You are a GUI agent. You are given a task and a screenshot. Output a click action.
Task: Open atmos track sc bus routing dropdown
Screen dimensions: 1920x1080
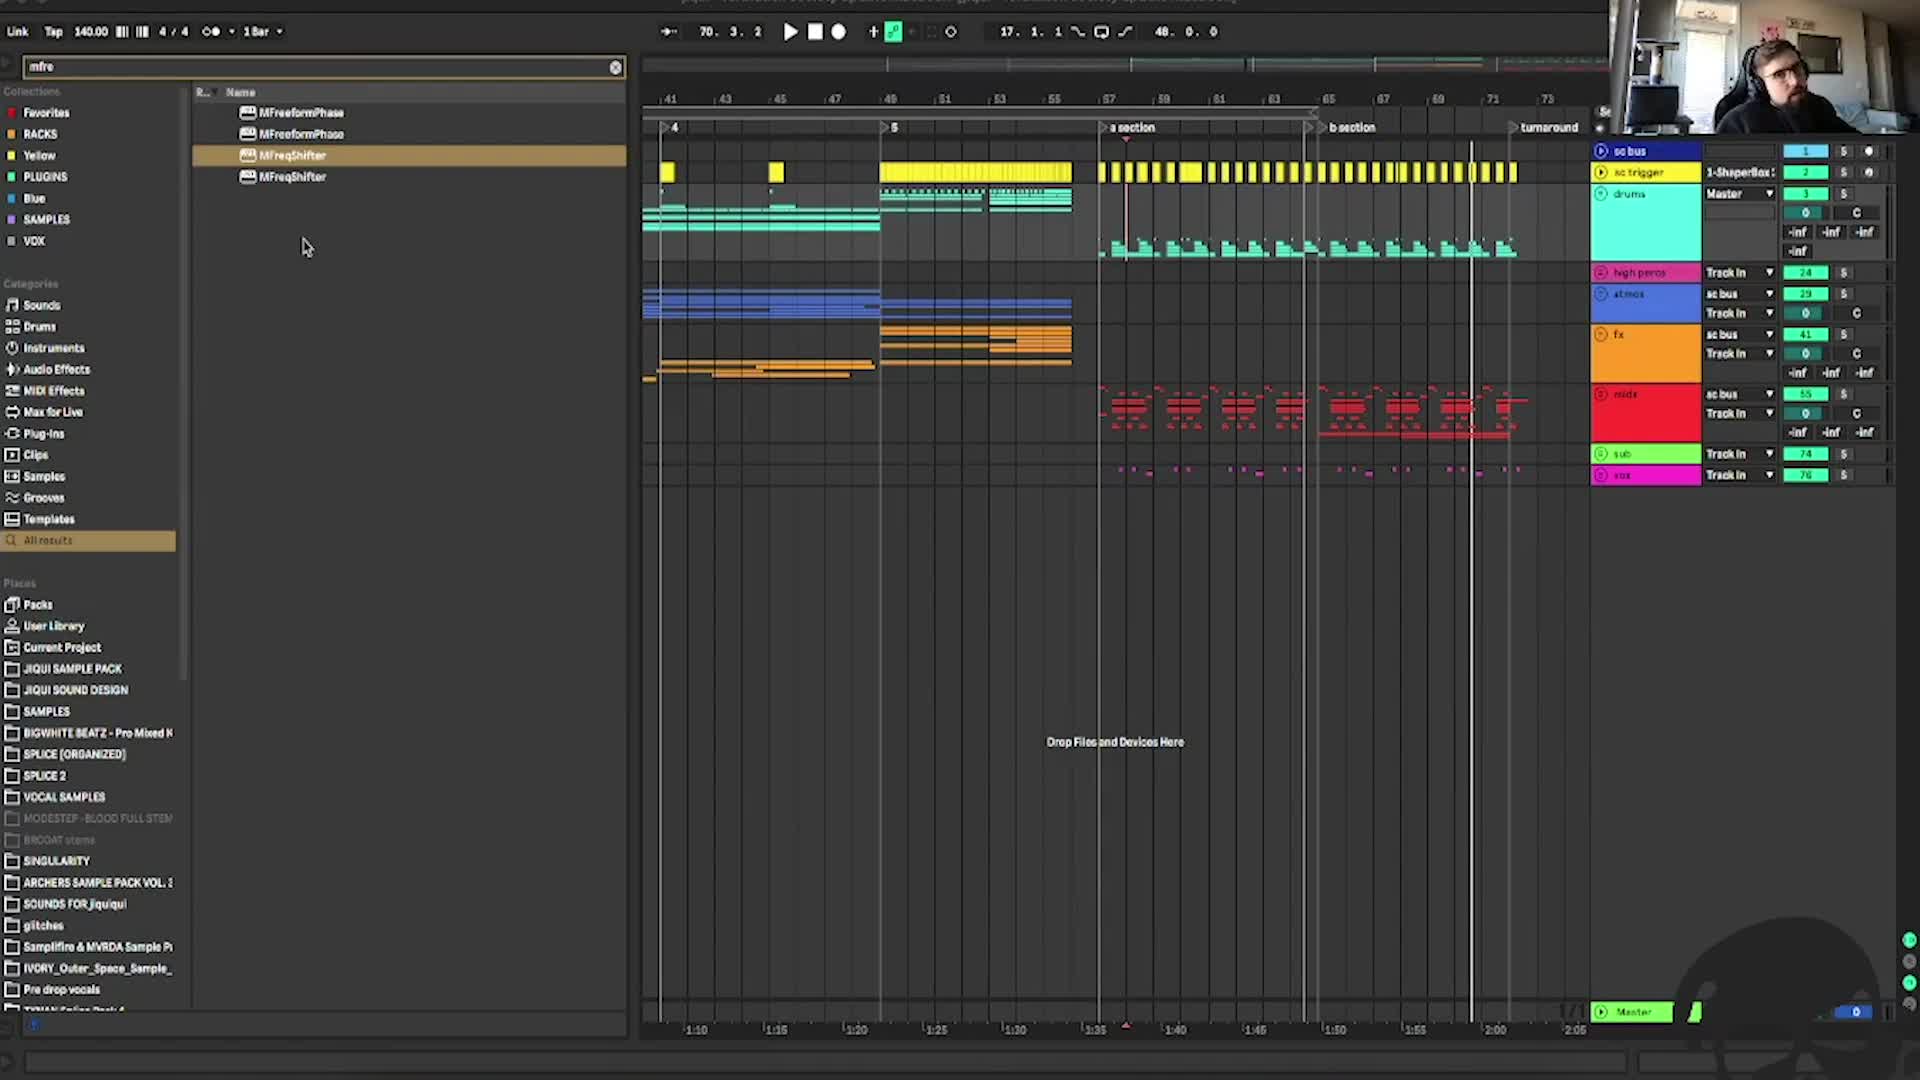click(x=1740, y=294)
